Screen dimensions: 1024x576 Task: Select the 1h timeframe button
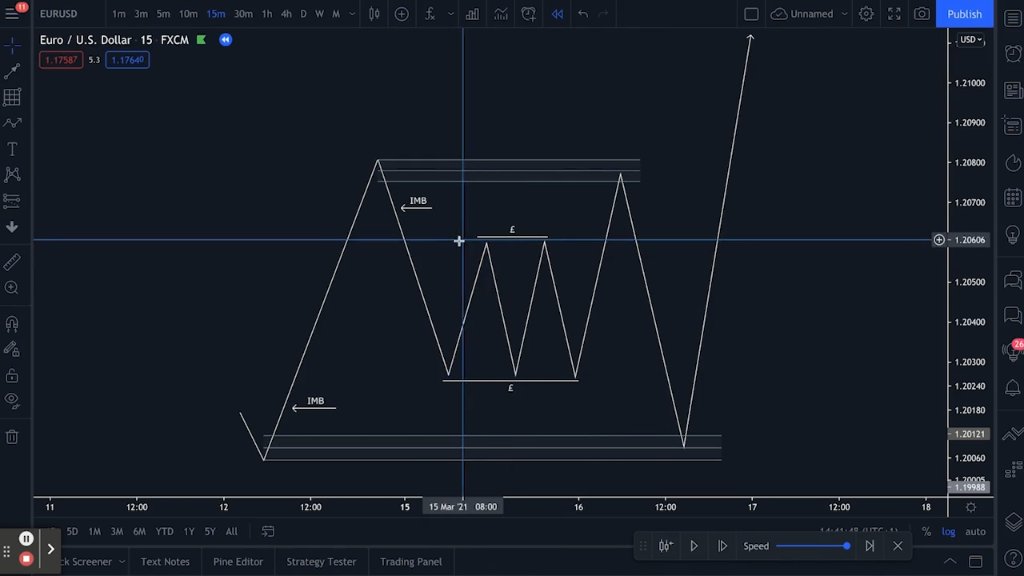[x=266, y=14]
